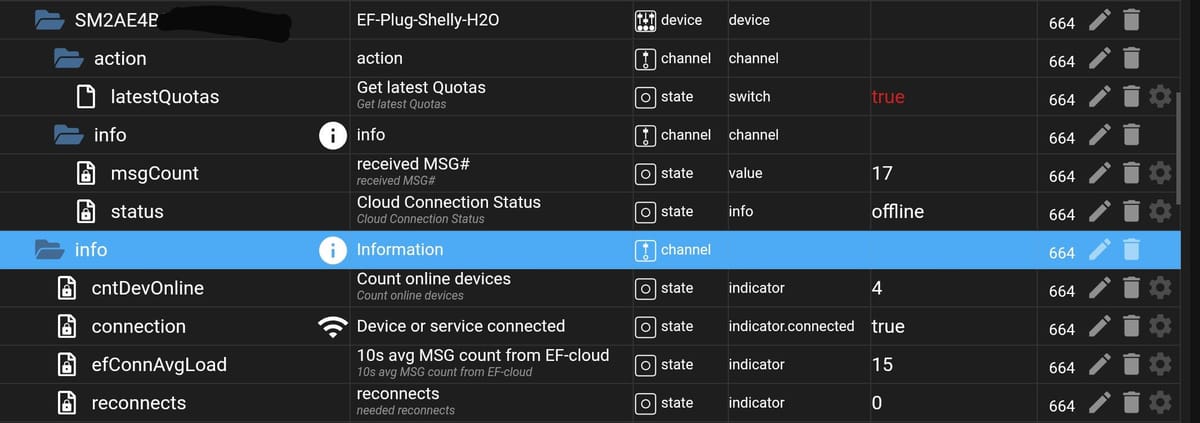Collapse the SM2AE4B device folder
The height and width of the screenshot is (423, 1200).
pyautogui.click(x=49, y=20)
